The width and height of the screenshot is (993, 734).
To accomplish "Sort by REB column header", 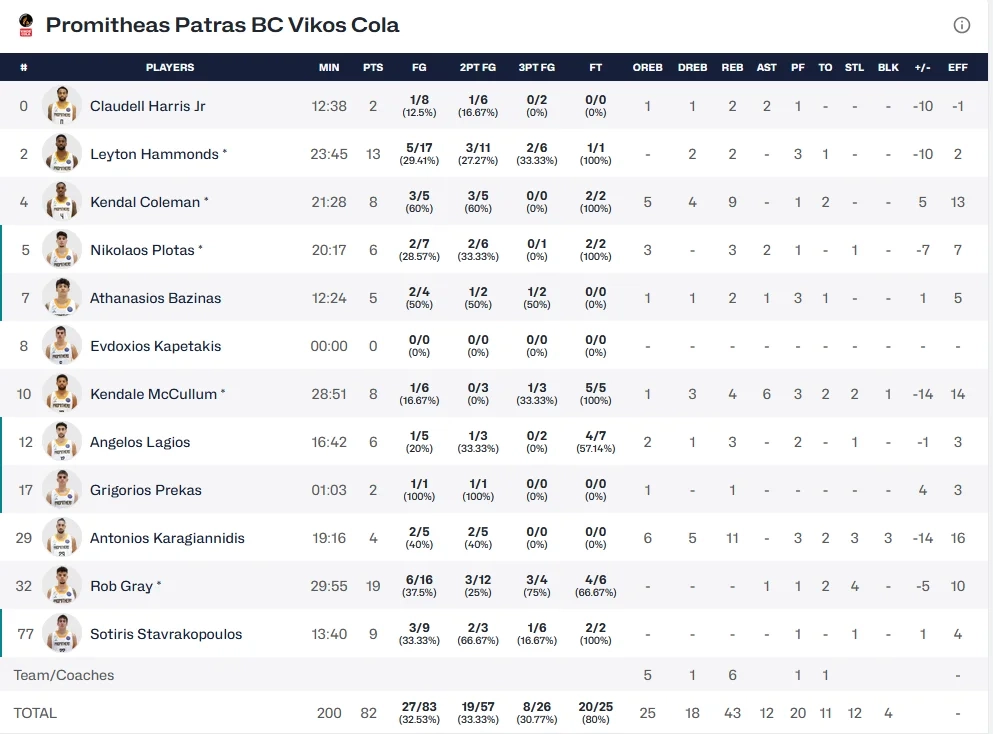I will 732,68.
